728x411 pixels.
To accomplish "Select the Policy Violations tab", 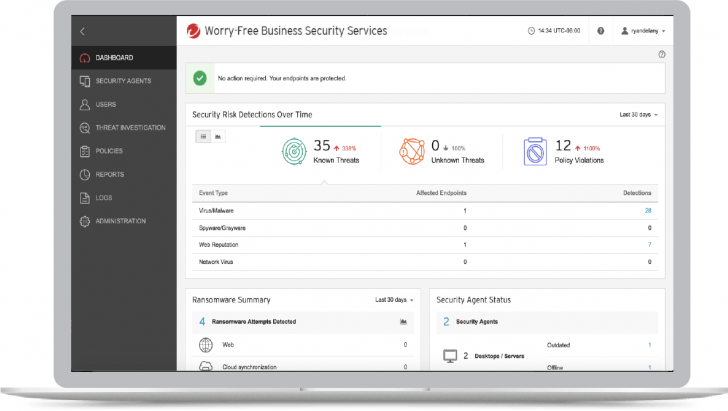I will coord(564,151).
